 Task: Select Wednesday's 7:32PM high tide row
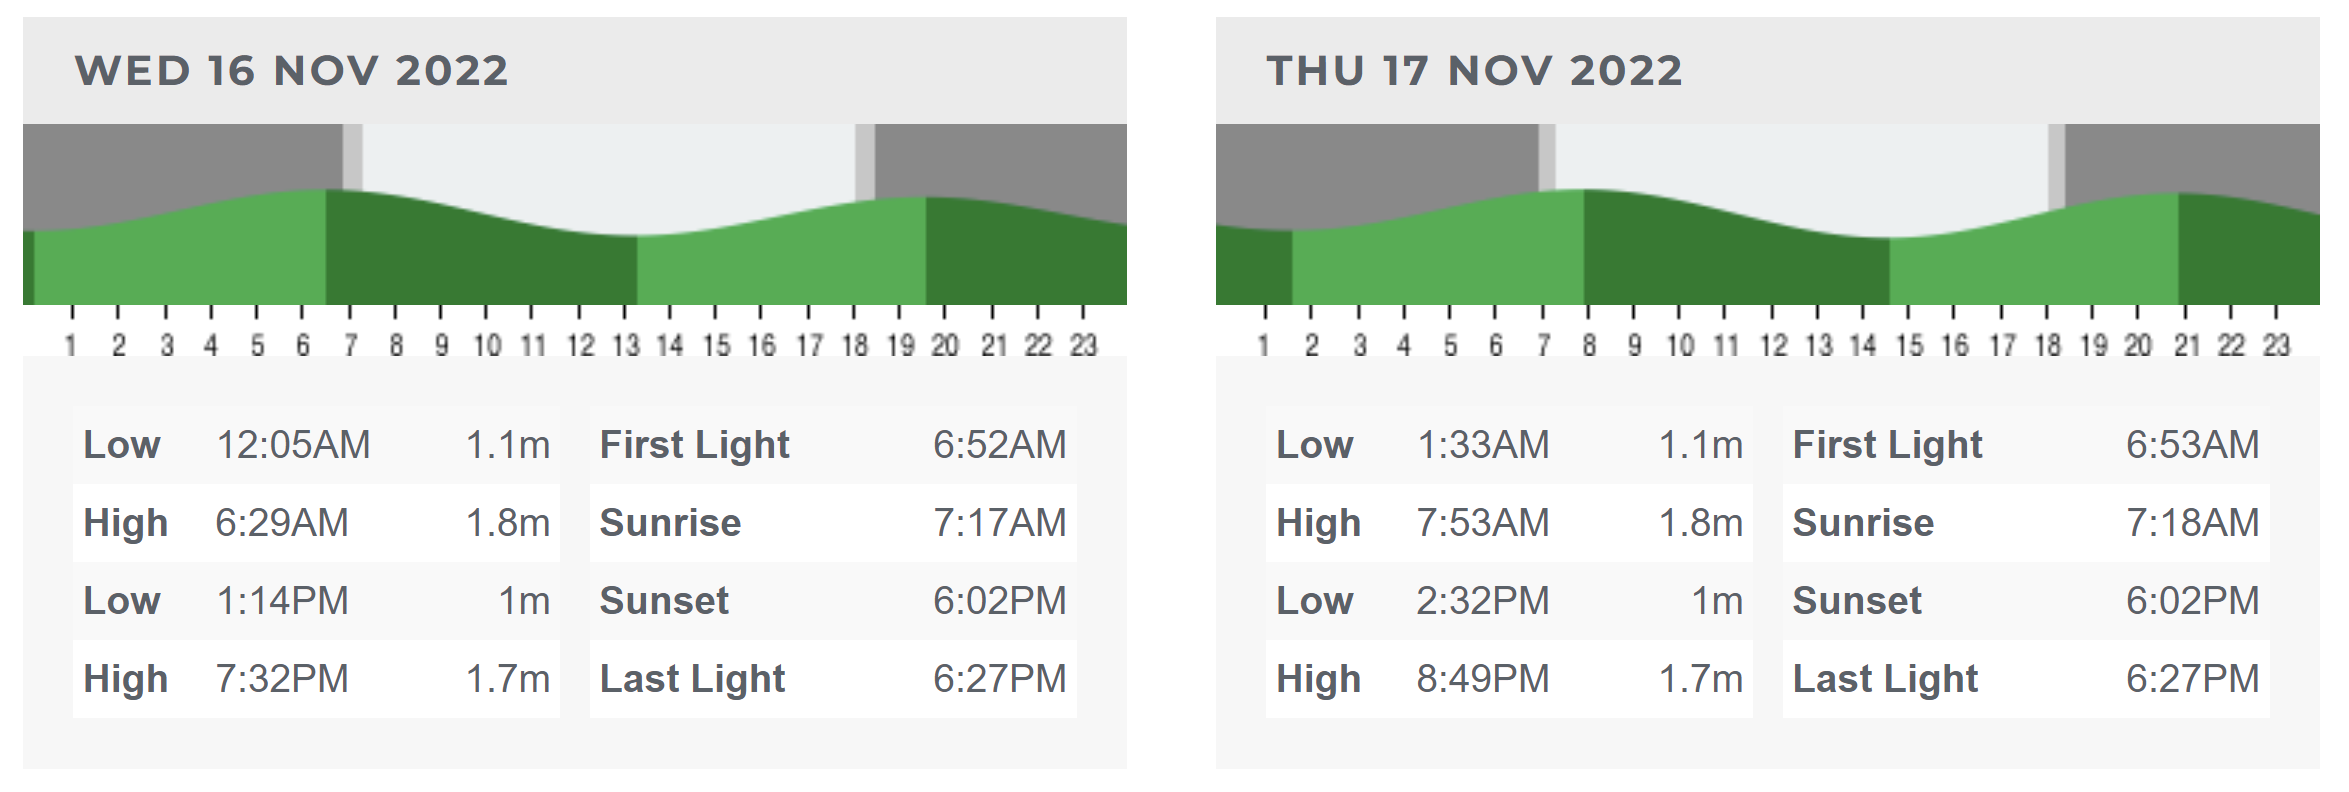pyautogui.click(x=316, y=679)
